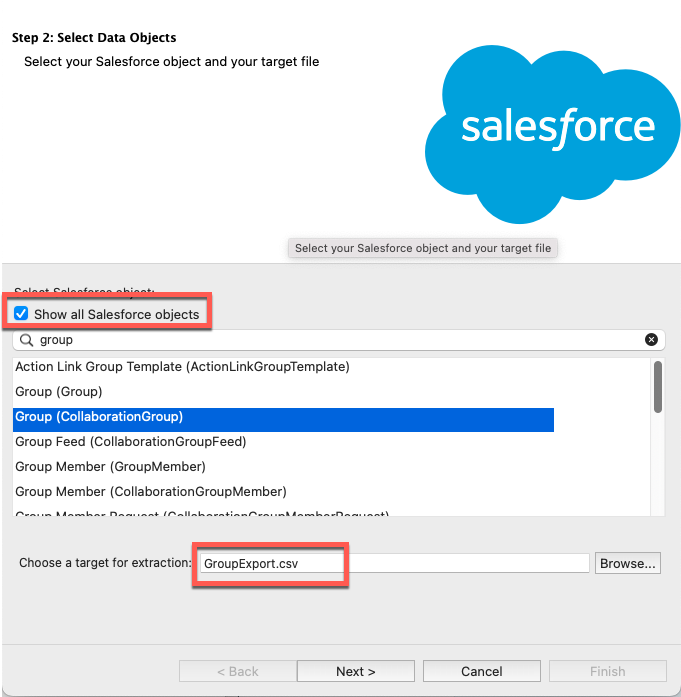Viewport: 681px width, 697px height.
Task: Select Group (CollaborationGroup) in the list
Action: click(99, 417)
